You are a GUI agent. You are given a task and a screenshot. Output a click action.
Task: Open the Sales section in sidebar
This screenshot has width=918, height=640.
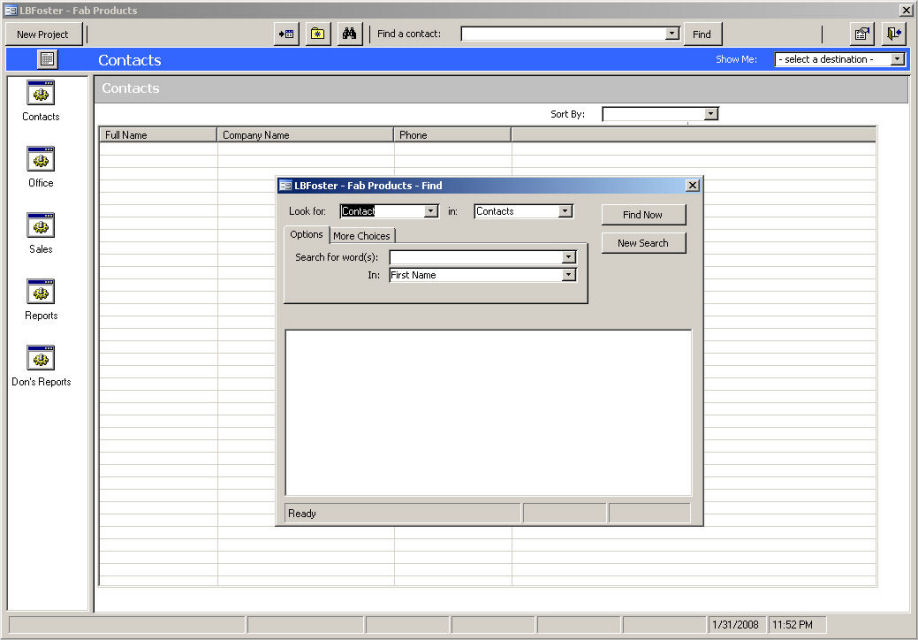[x=41, y=233]
